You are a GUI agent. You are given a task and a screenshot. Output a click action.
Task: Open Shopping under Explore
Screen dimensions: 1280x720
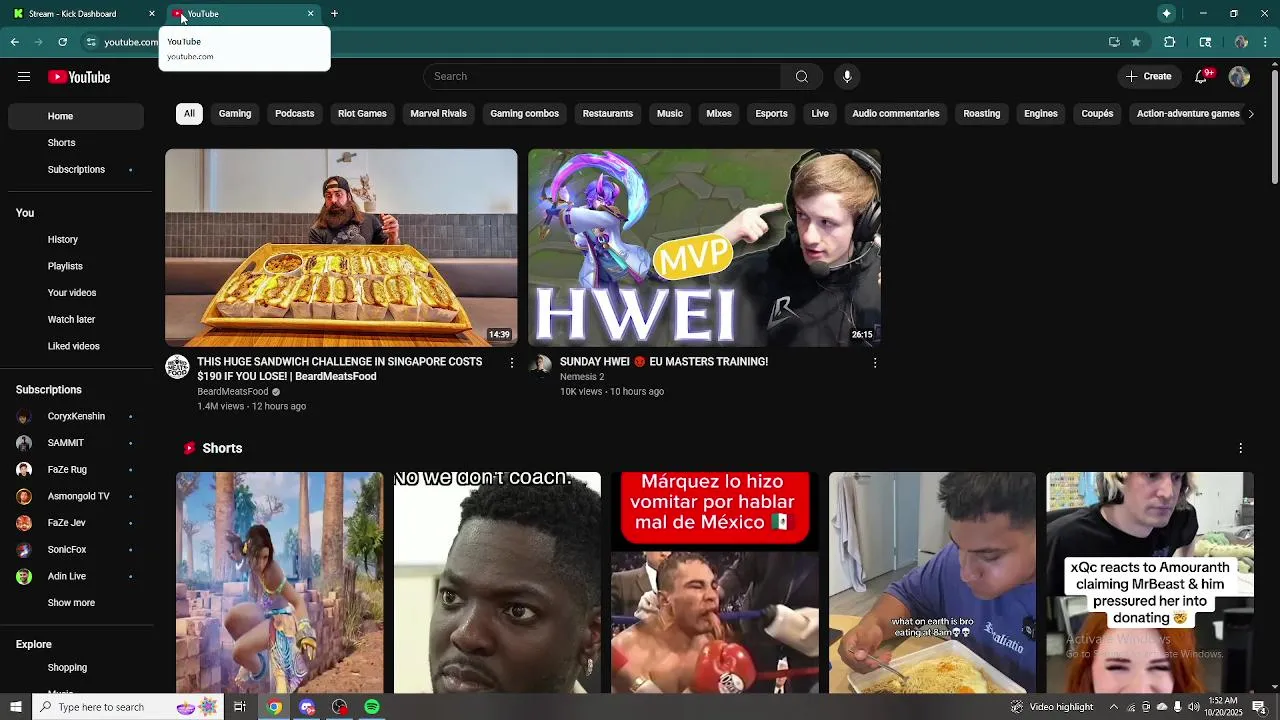pos(76,668)
